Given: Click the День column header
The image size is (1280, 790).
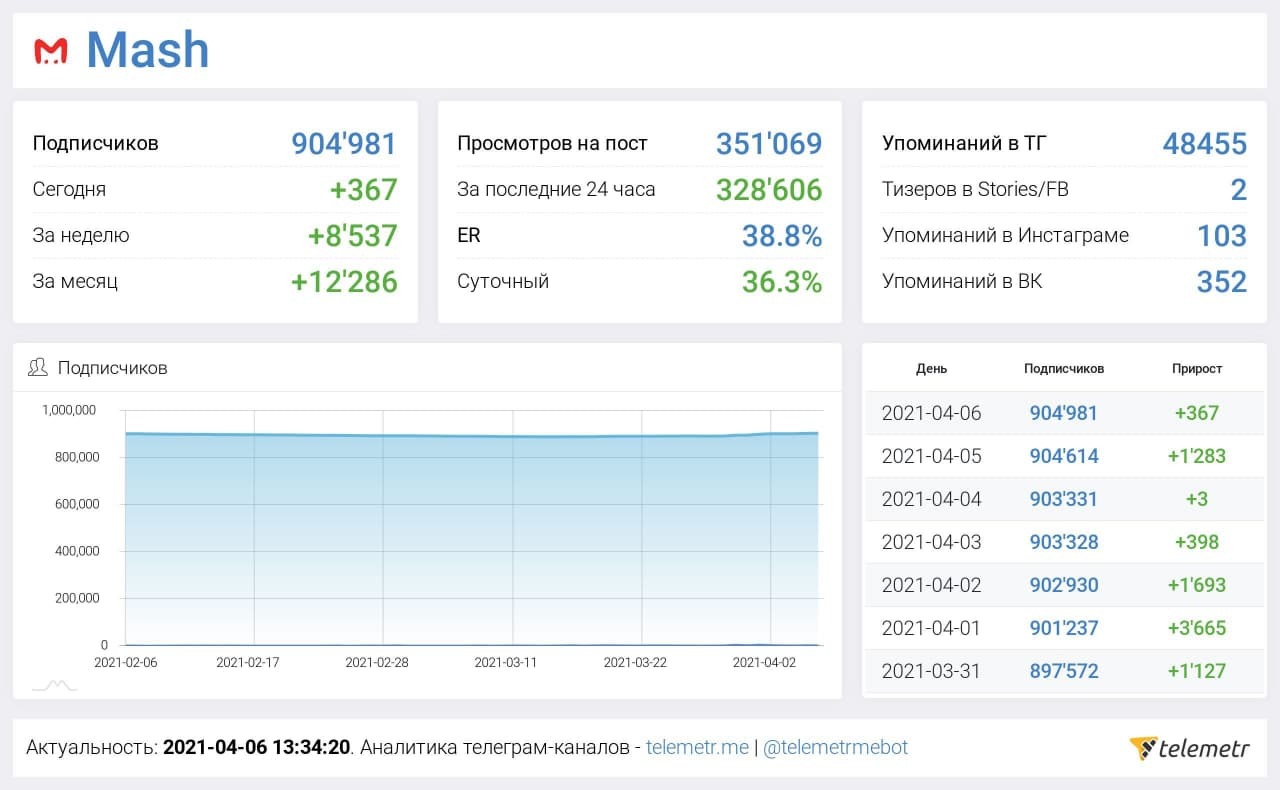Looking at the screenshot, I should pyautogui.click(x=931, y=369).
